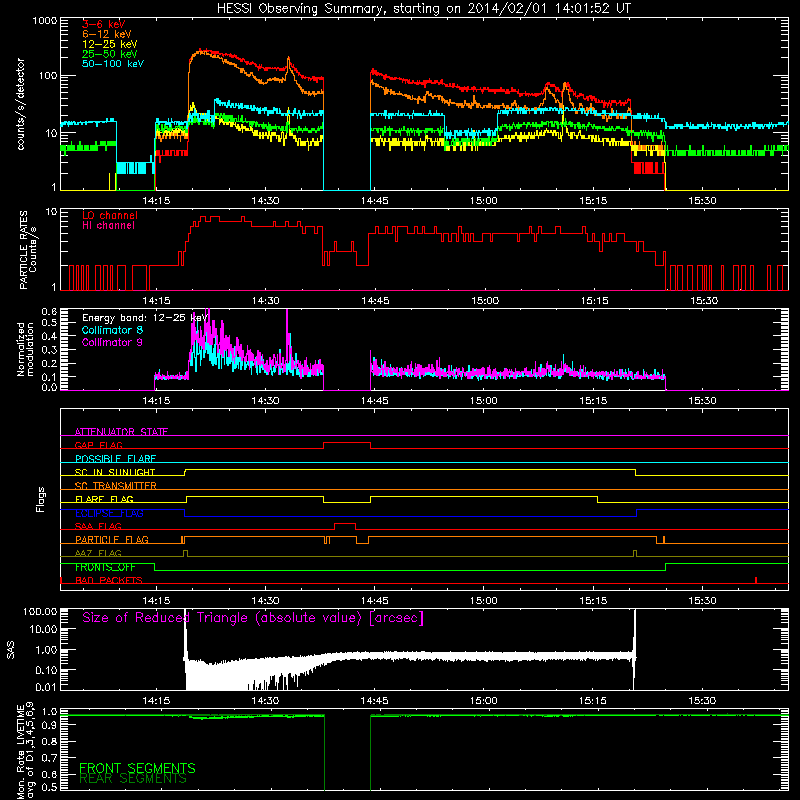
Task: Click the HI channel legend label
Action: [108, 225]
